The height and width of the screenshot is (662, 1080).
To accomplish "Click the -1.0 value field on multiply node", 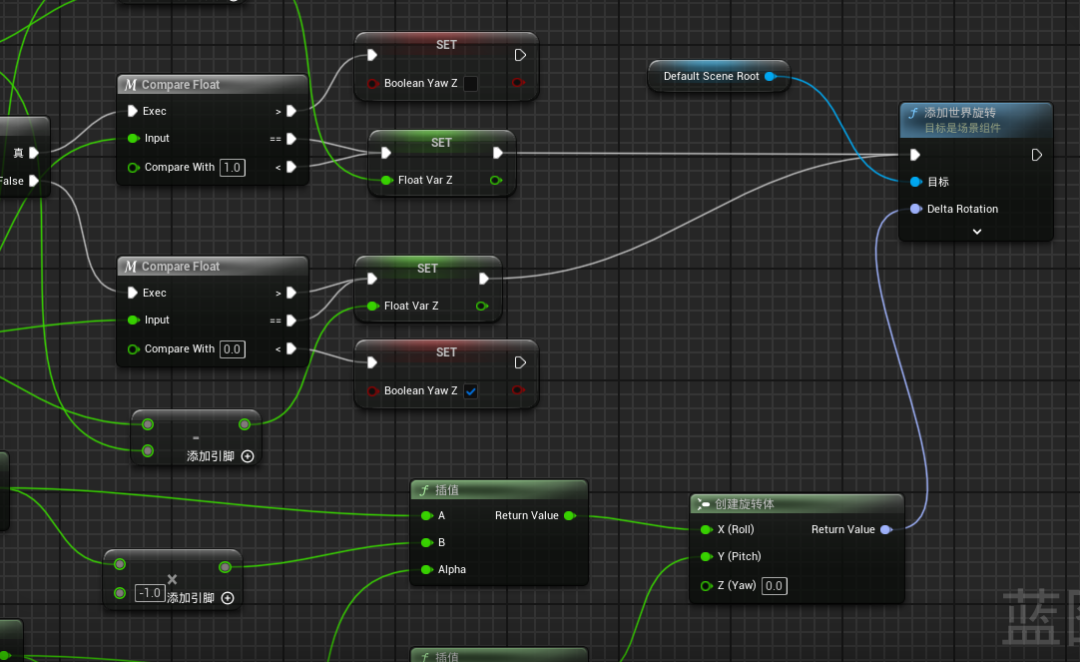I will (149, 593).
